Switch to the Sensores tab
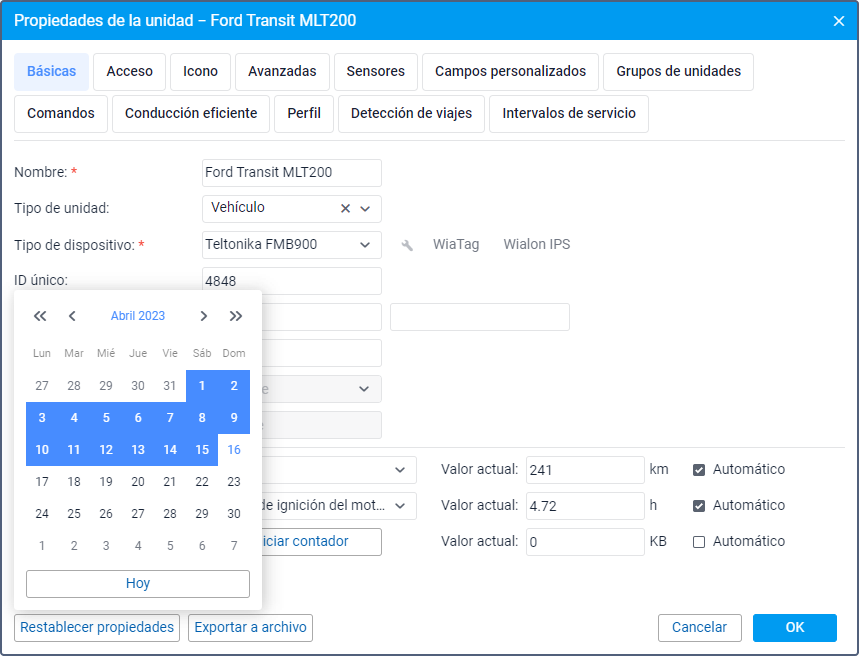The height and width of the screenshot is (656, 859). tap(376, 72)
